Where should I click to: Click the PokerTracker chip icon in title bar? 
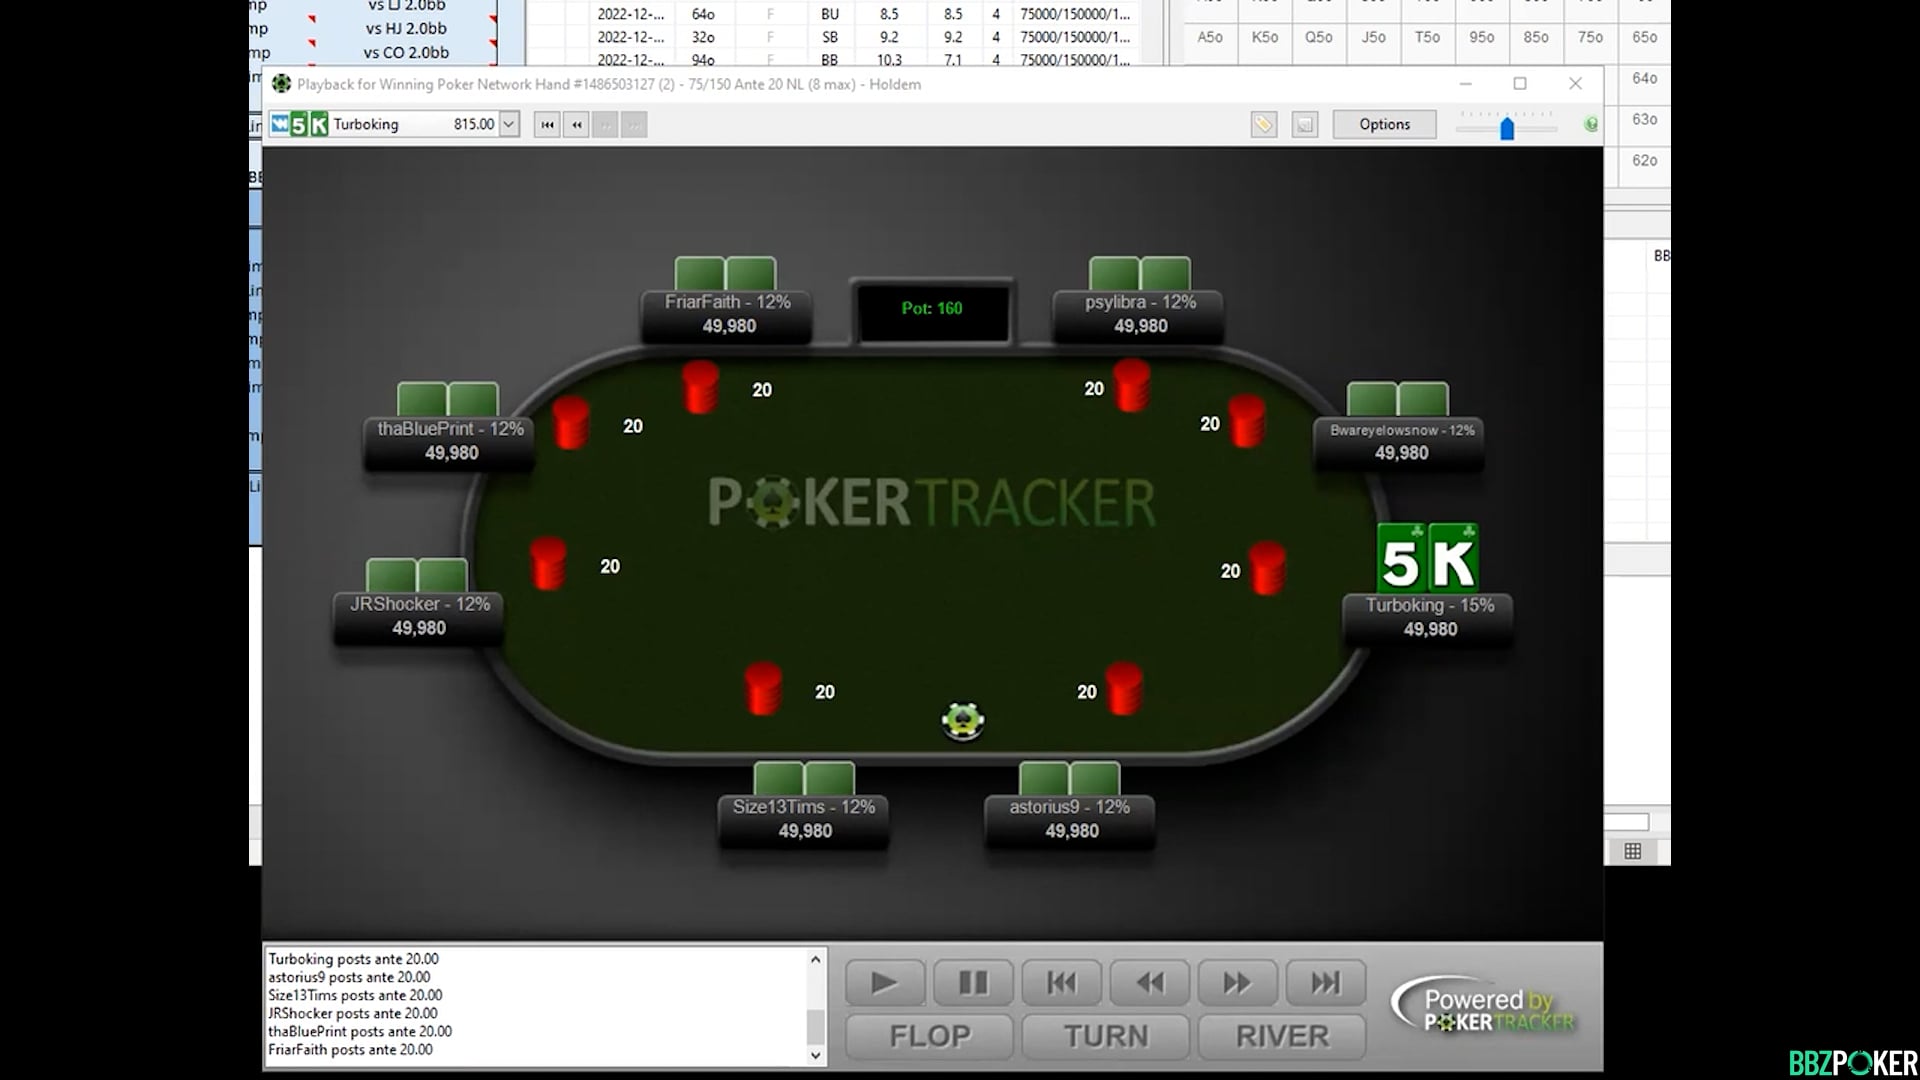click(x=283, y=84)
